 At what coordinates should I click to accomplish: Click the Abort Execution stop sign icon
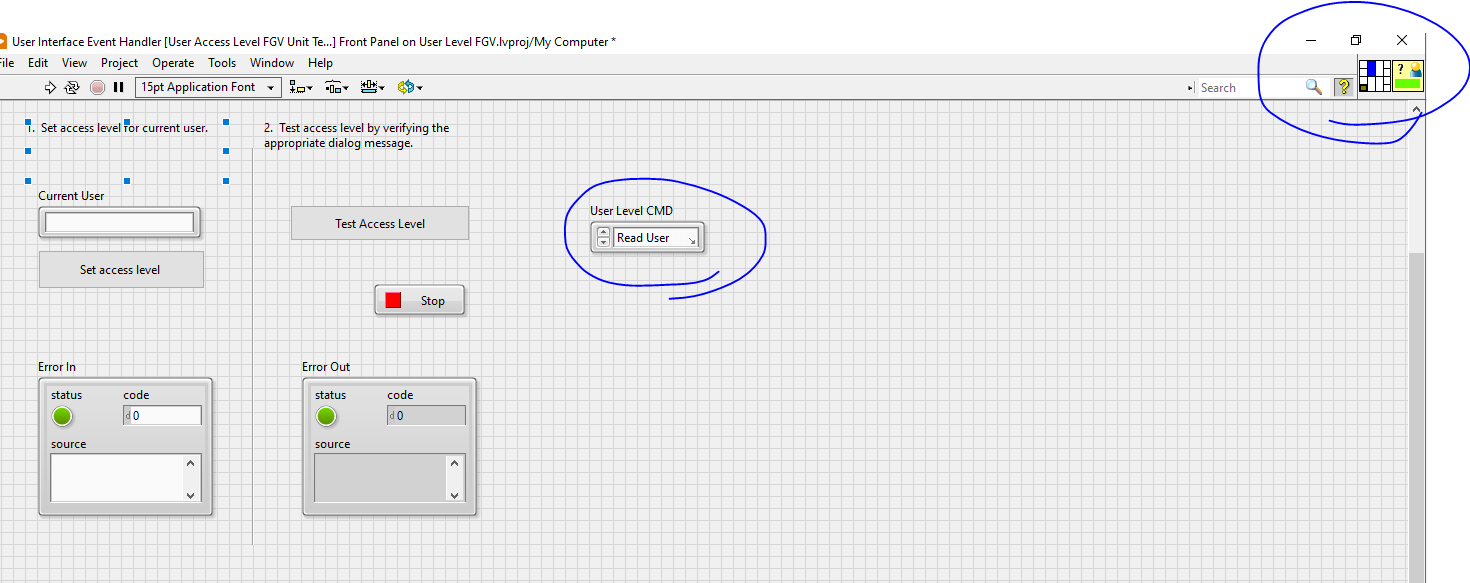(96, 87)
